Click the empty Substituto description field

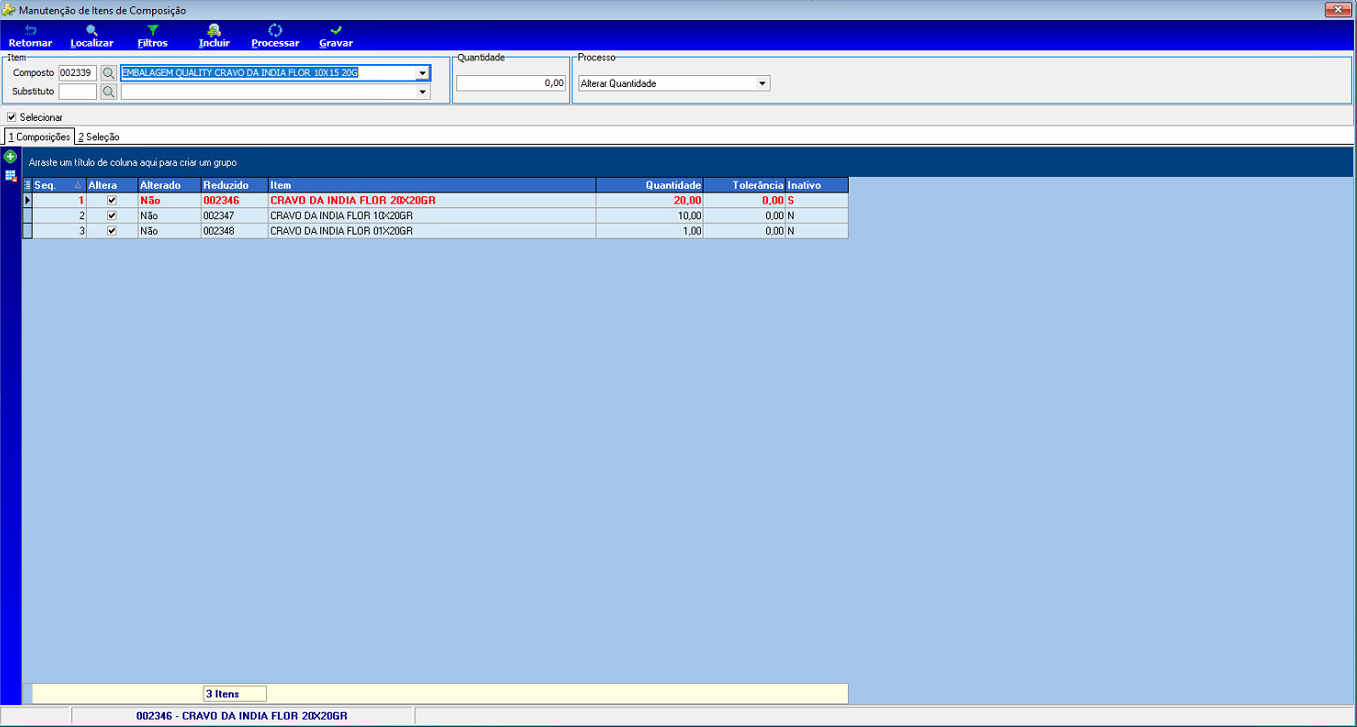click(268, 92)
